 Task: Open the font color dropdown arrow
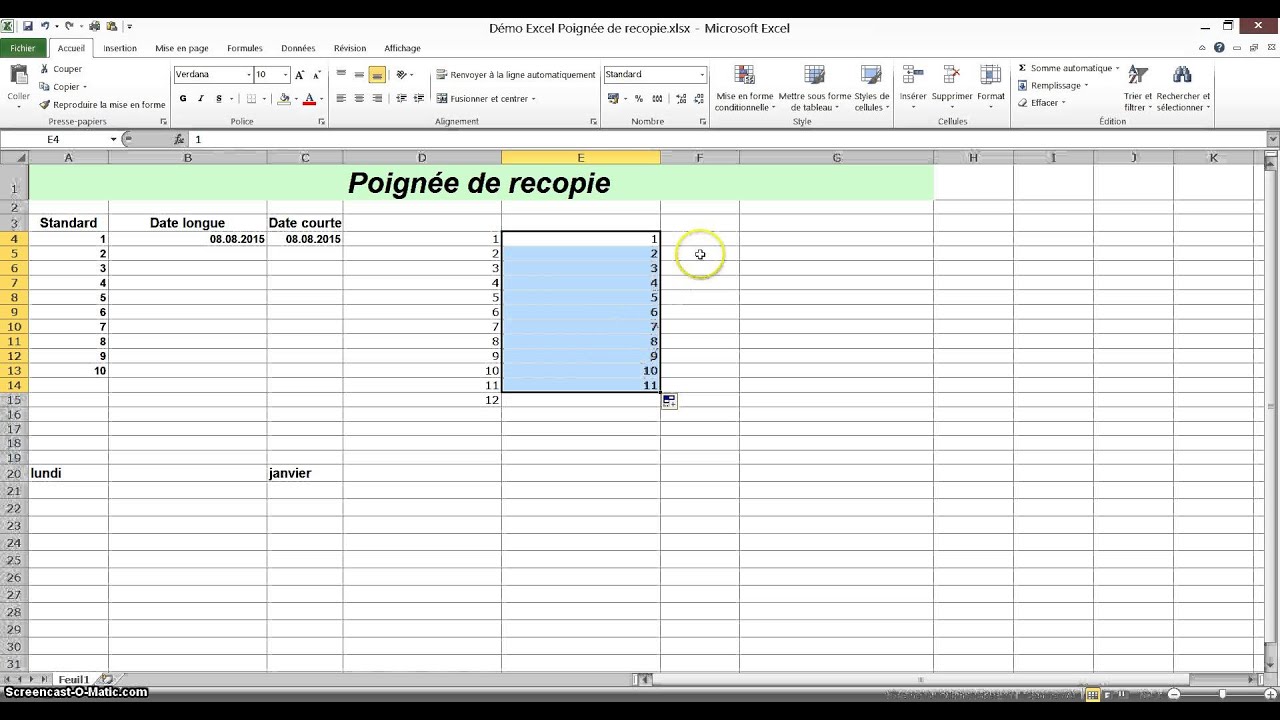(x=320, y=99)
